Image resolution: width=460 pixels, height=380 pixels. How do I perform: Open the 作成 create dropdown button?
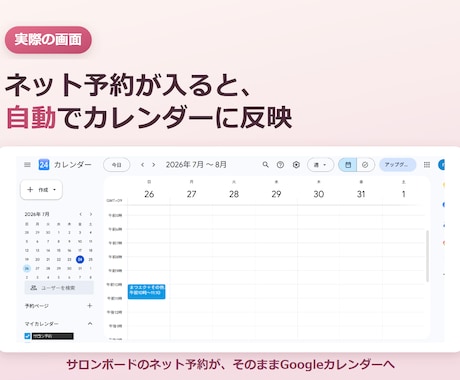41,190
